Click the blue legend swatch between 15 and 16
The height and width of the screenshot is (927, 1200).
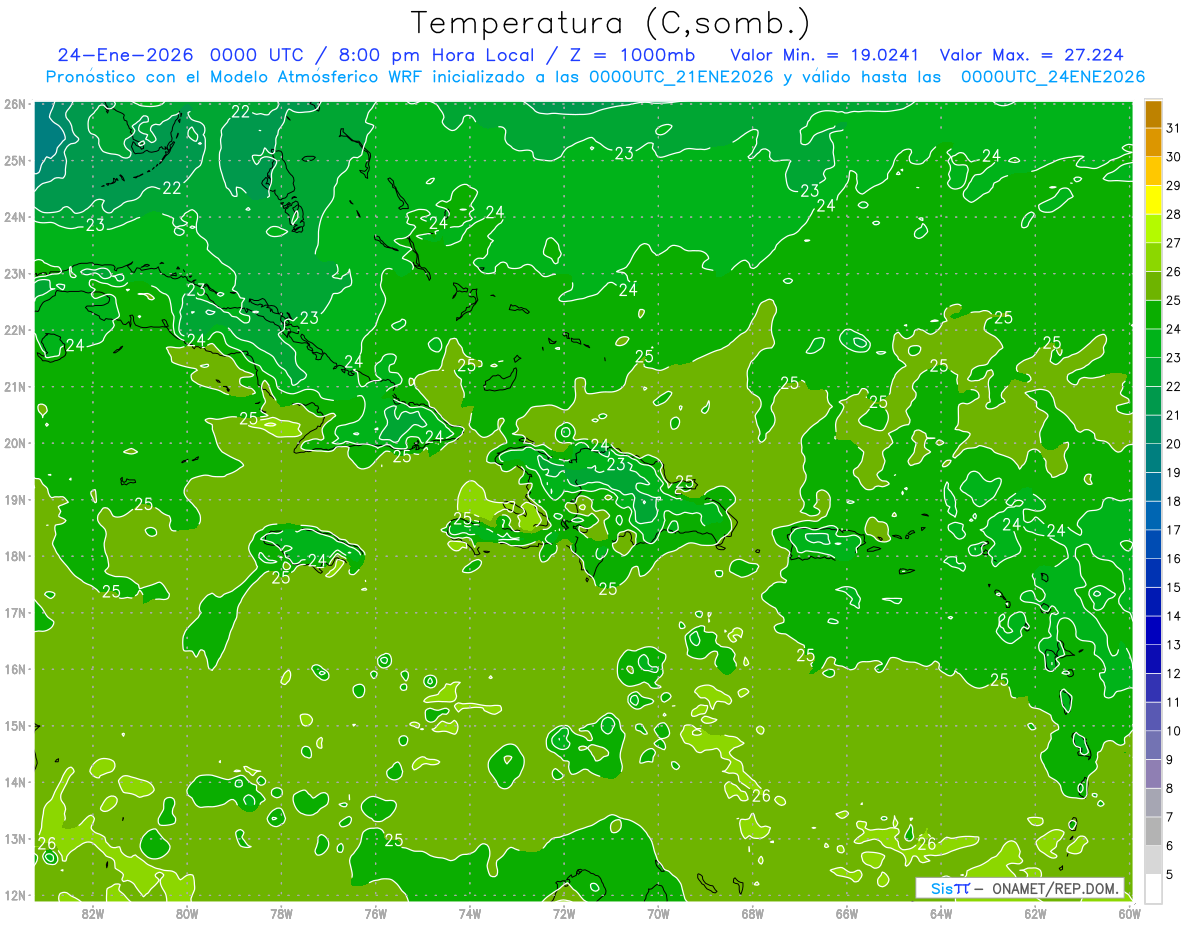1154,573
